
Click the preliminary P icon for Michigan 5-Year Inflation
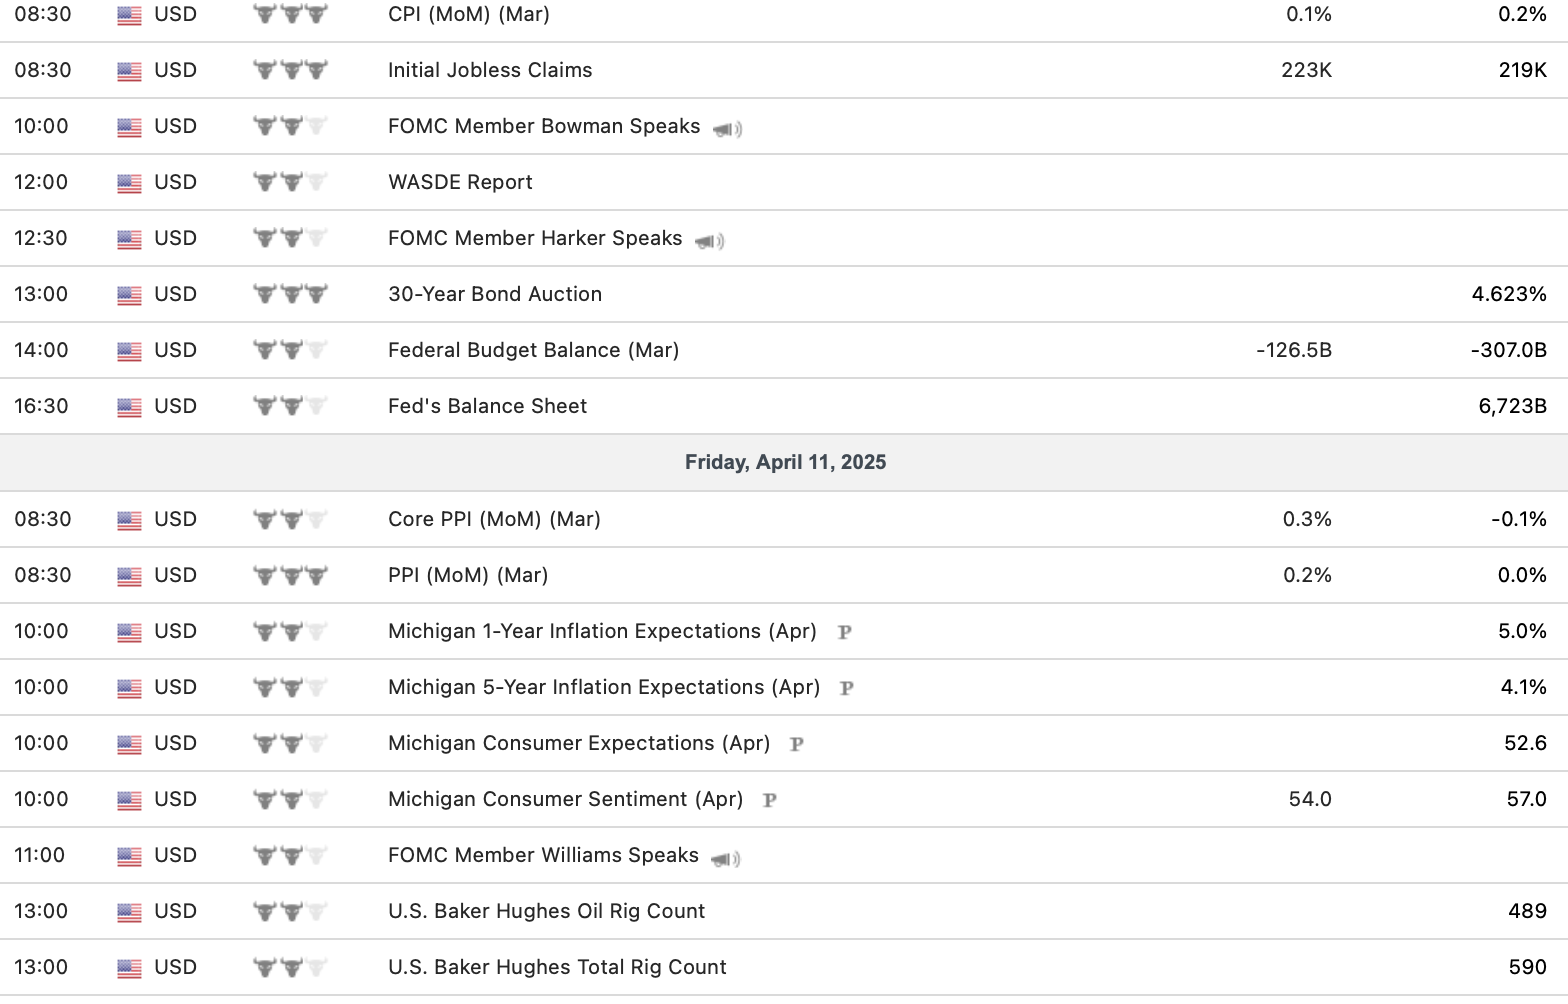(x=847, y=688)
